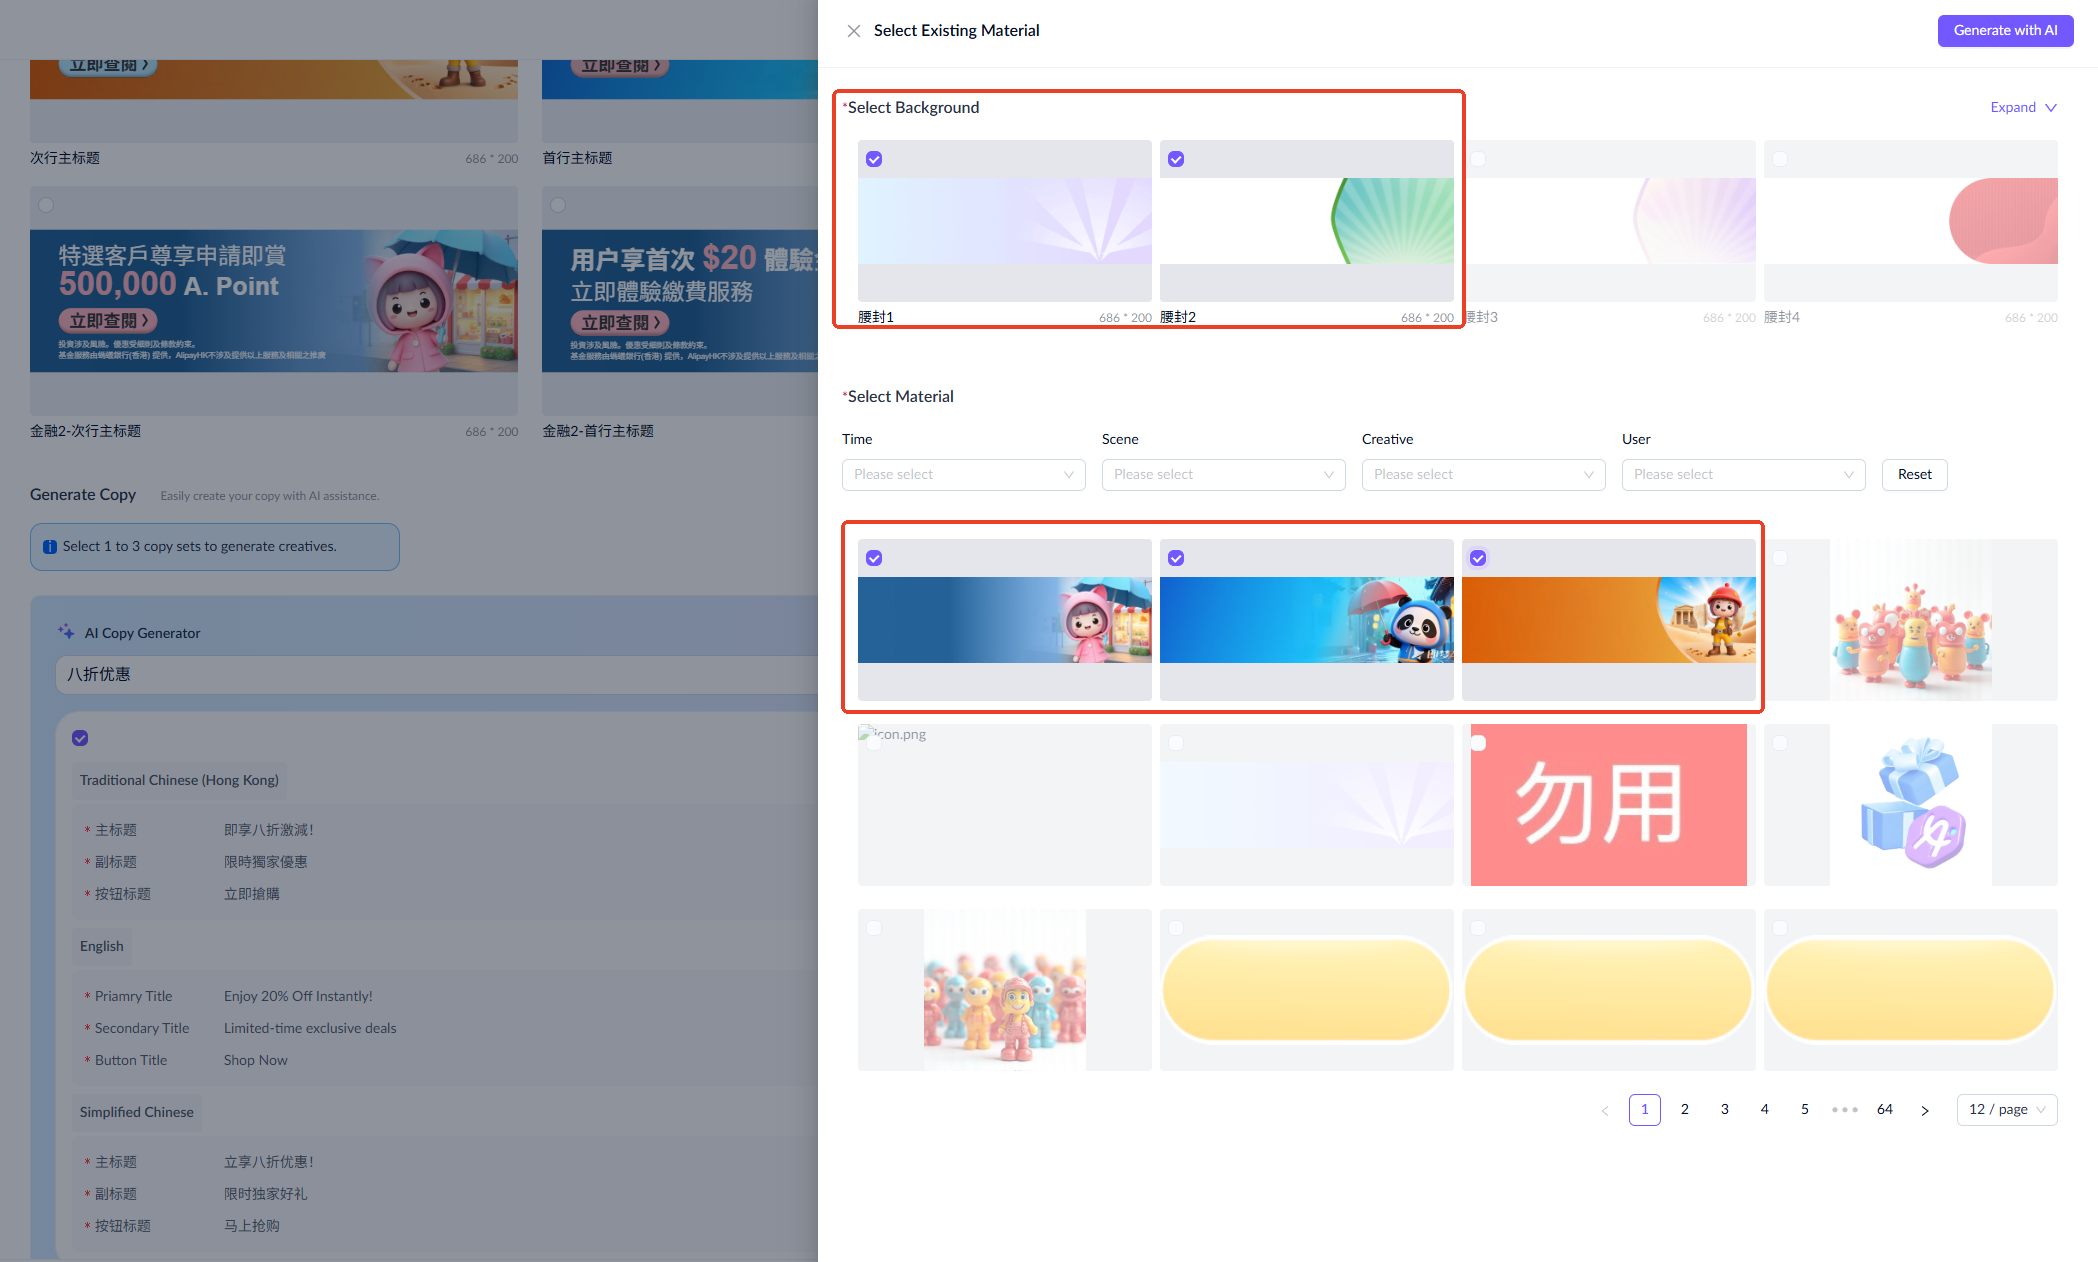Open the User filter dropdown

click(1743, 475)
